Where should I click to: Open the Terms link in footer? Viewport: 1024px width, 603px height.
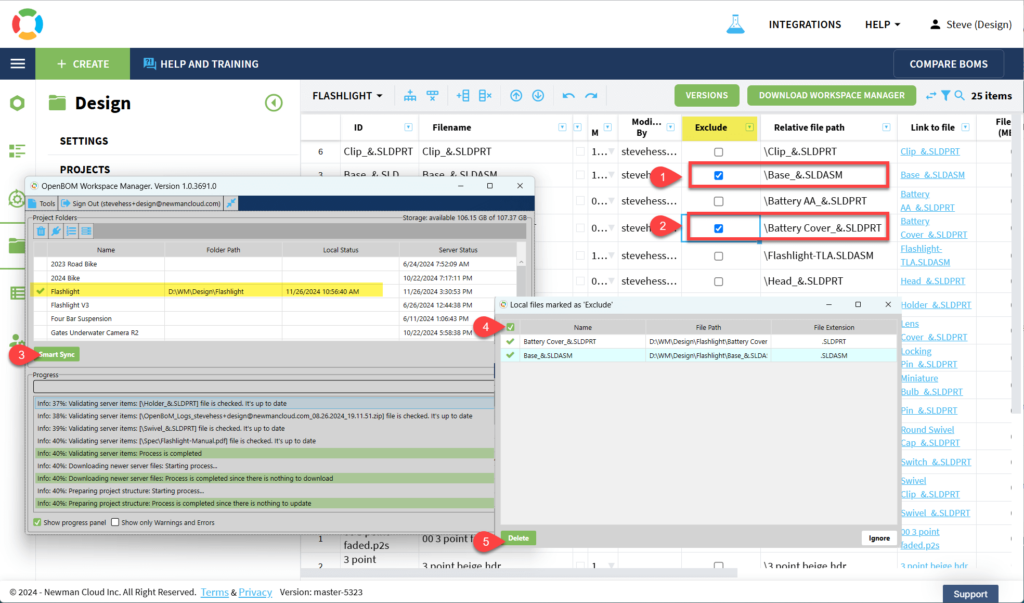[214, 593]
